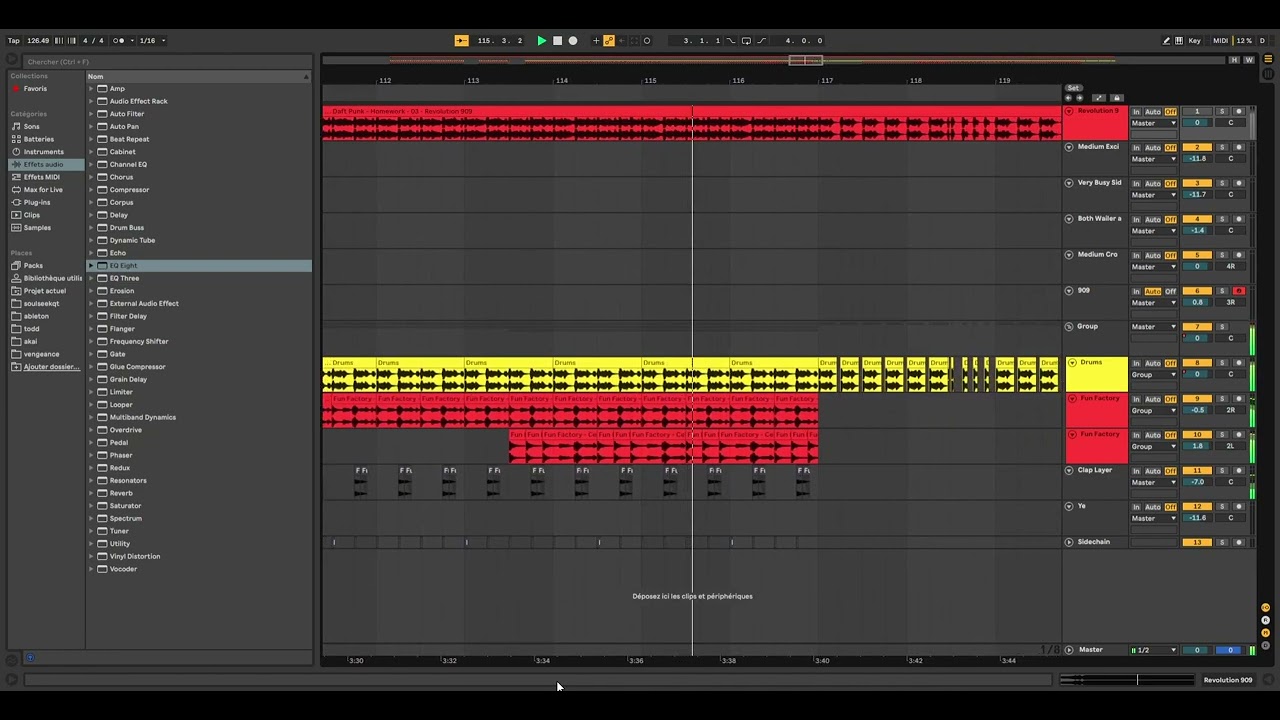Set 909 track monitor to Auto
Image resolution: width=1280 pixels, height=720 pixels.
pyautogui.click(x=1152, y=291)
